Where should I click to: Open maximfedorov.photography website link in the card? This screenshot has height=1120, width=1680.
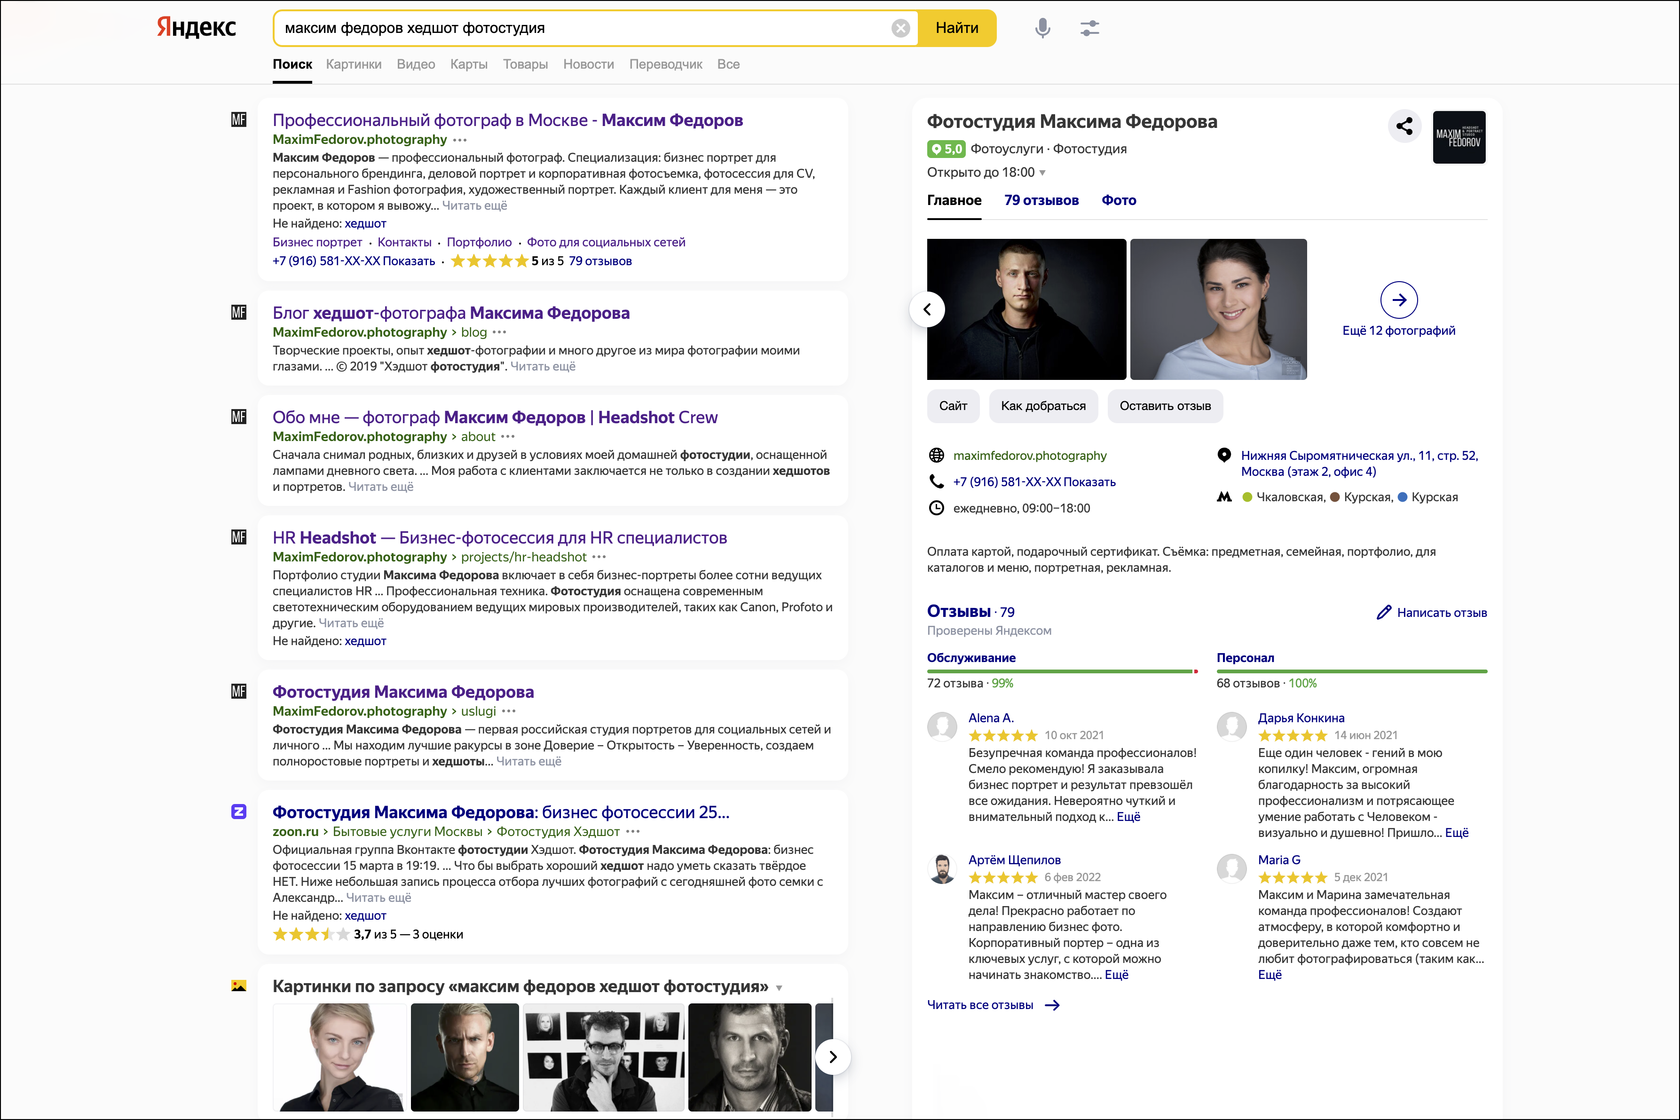click(x=1030, y=456)
